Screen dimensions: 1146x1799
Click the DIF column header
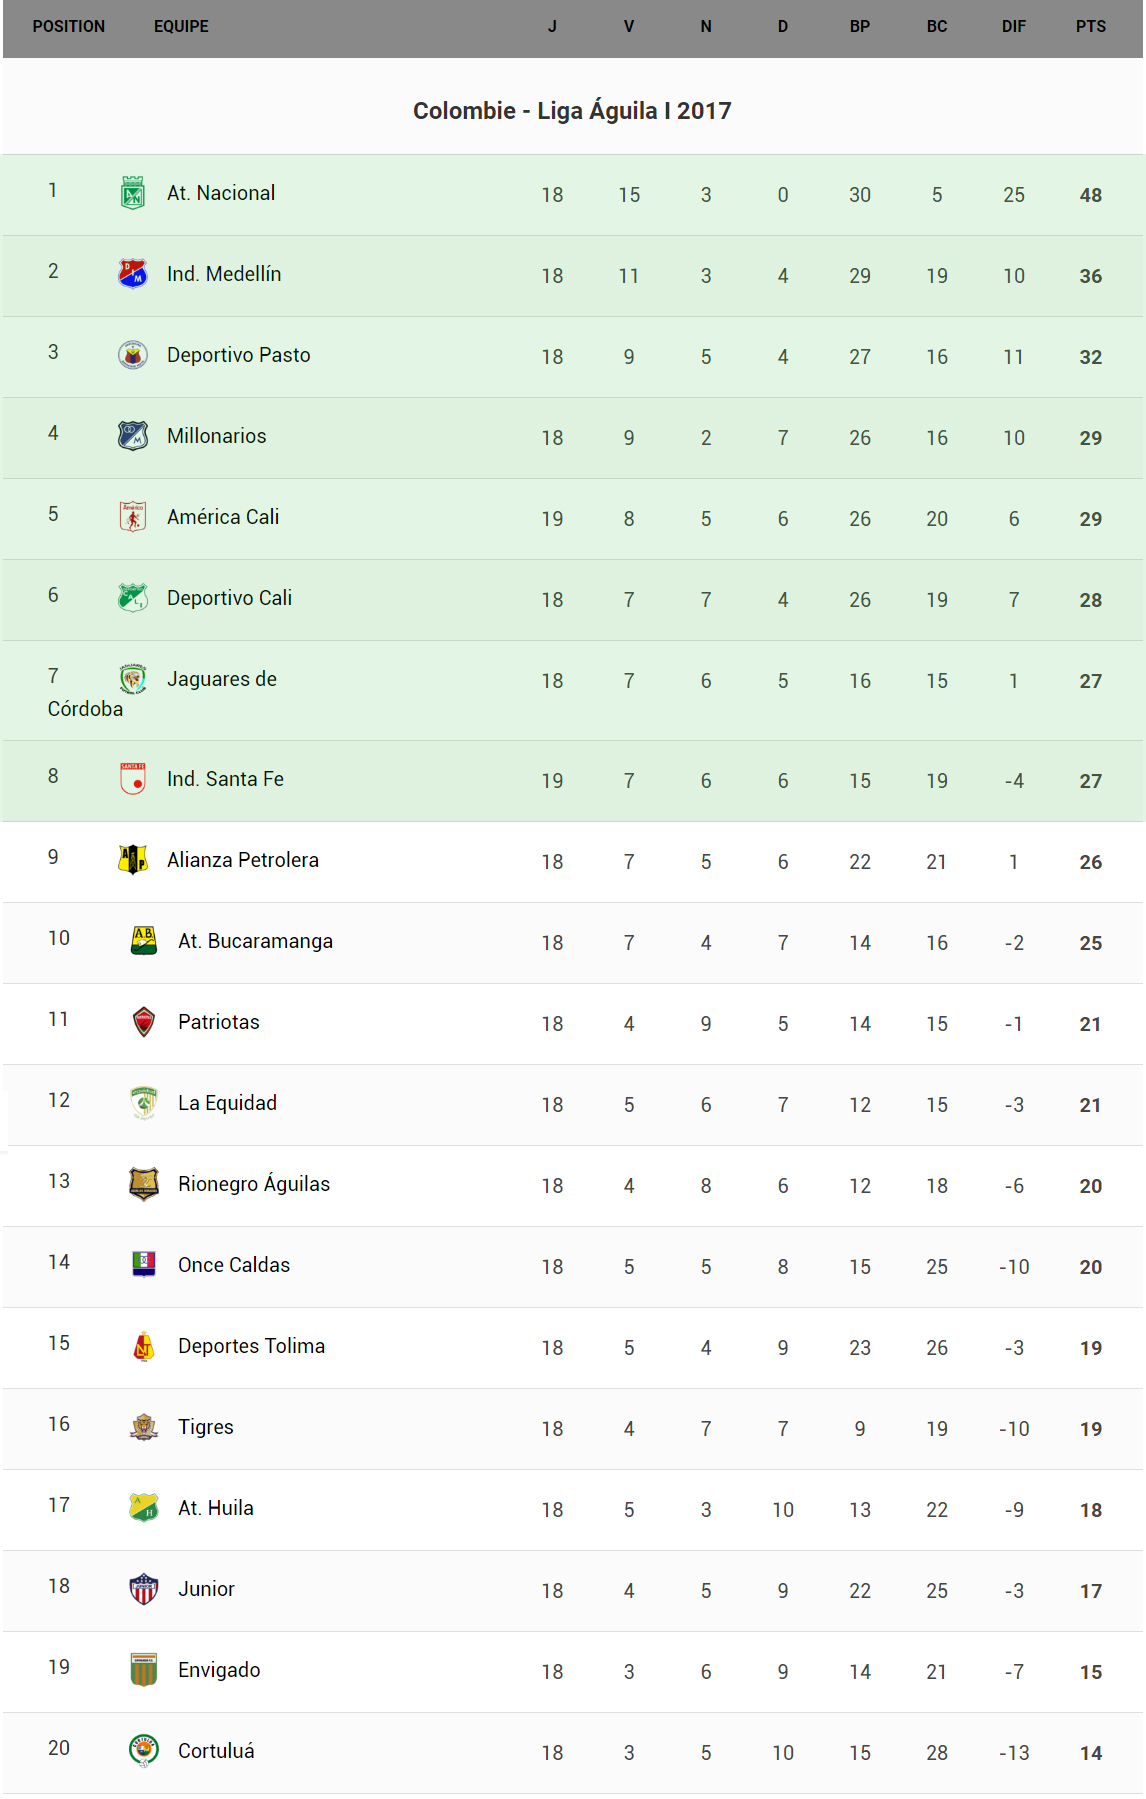coord(1013,27)
